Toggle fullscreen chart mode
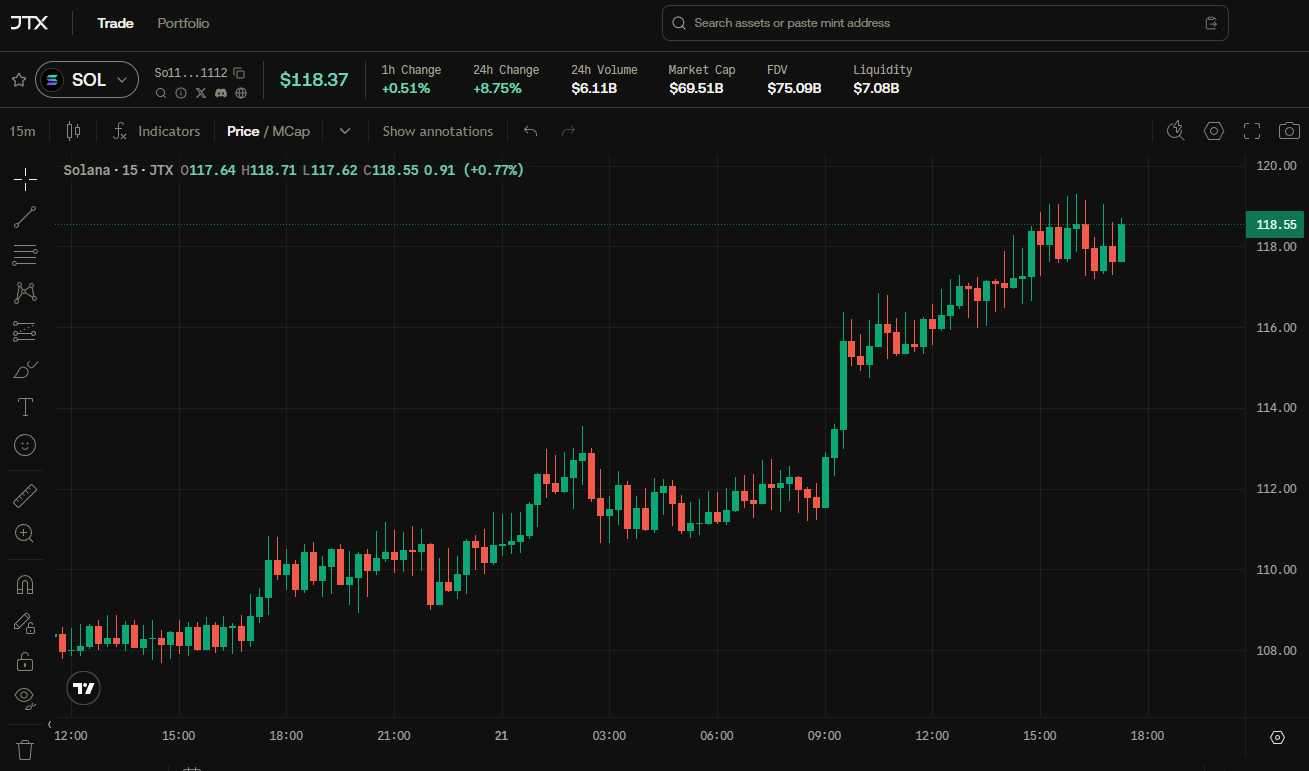The image size is (1309, 771). pos(1252,131)
